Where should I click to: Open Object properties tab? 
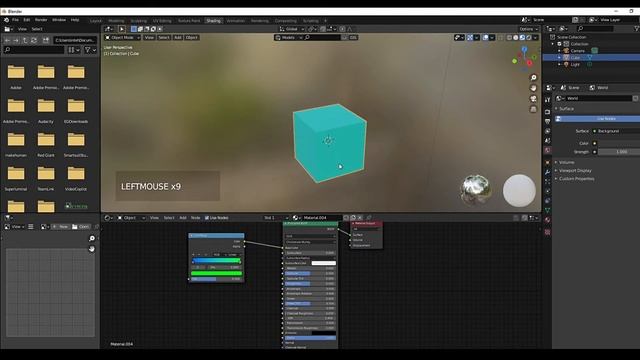tap(547, 162)
